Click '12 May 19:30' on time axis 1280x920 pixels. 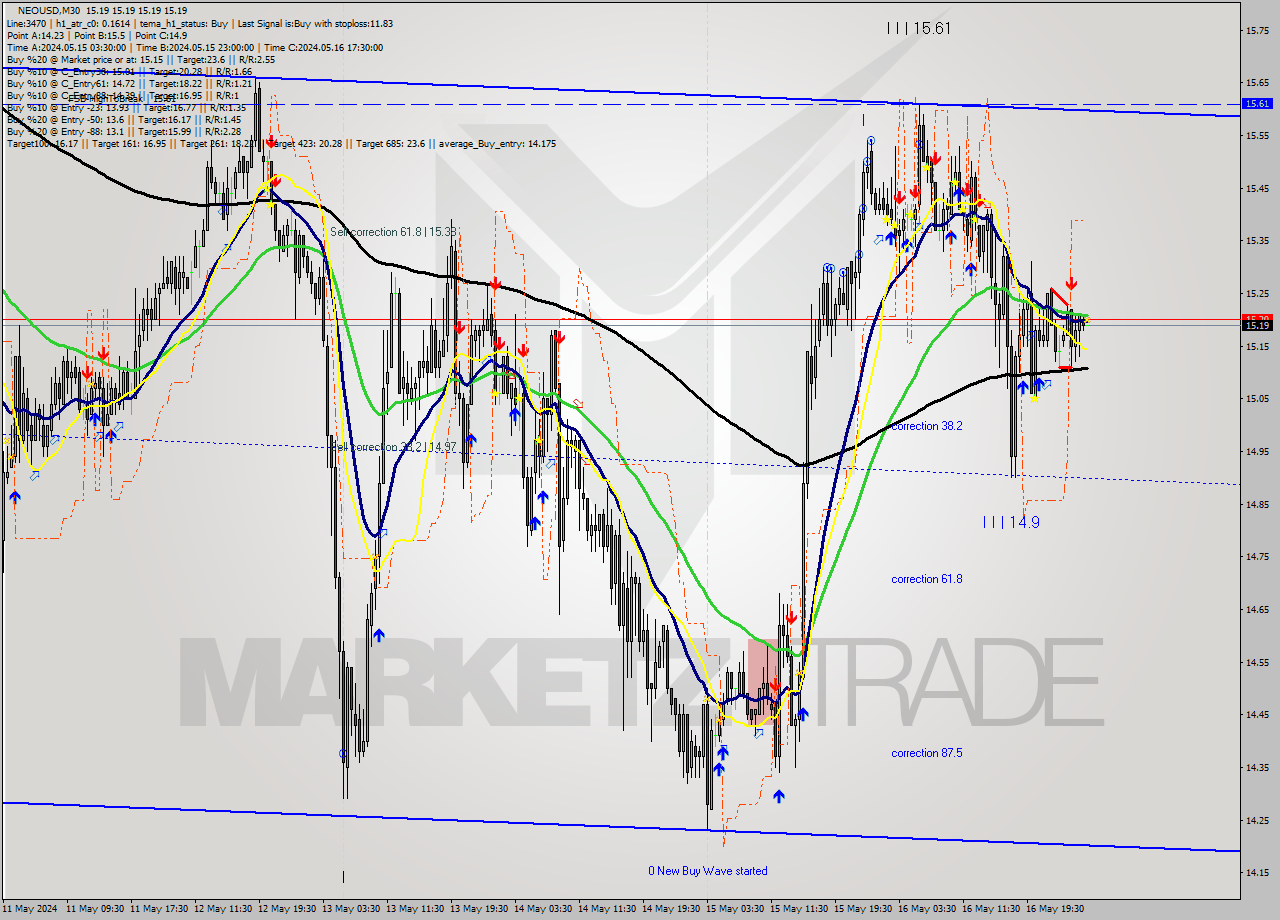(x=287, y=909)
